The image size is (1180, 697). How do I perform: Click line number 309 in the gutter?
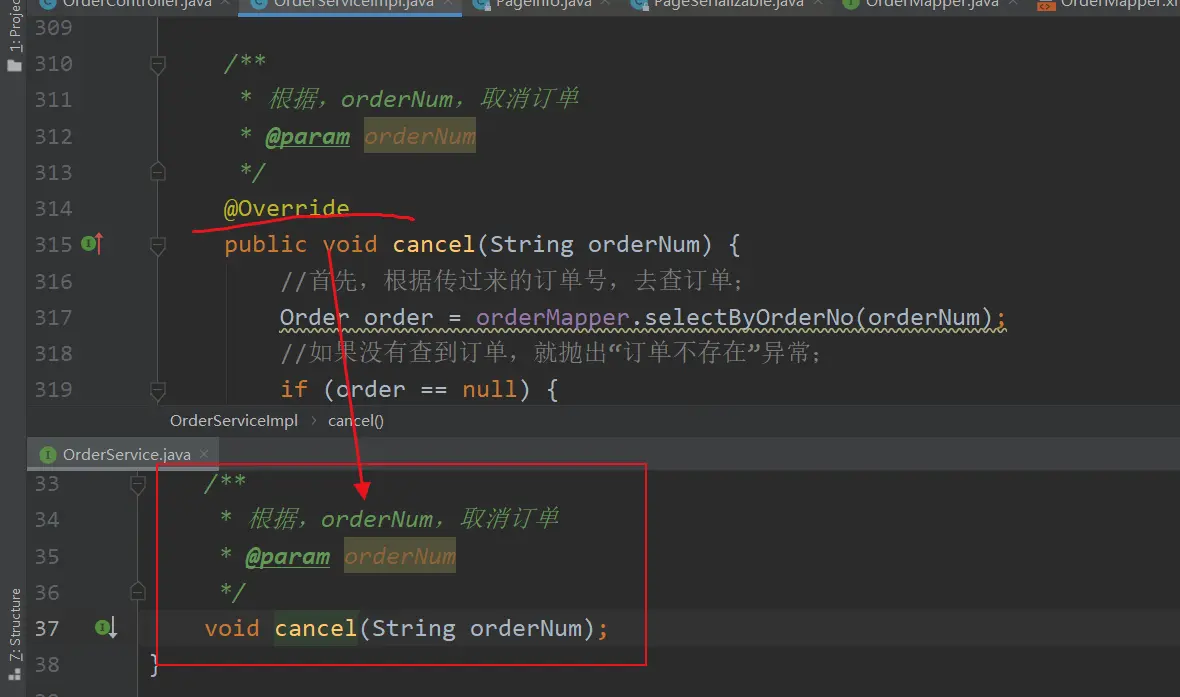point(53,28)
